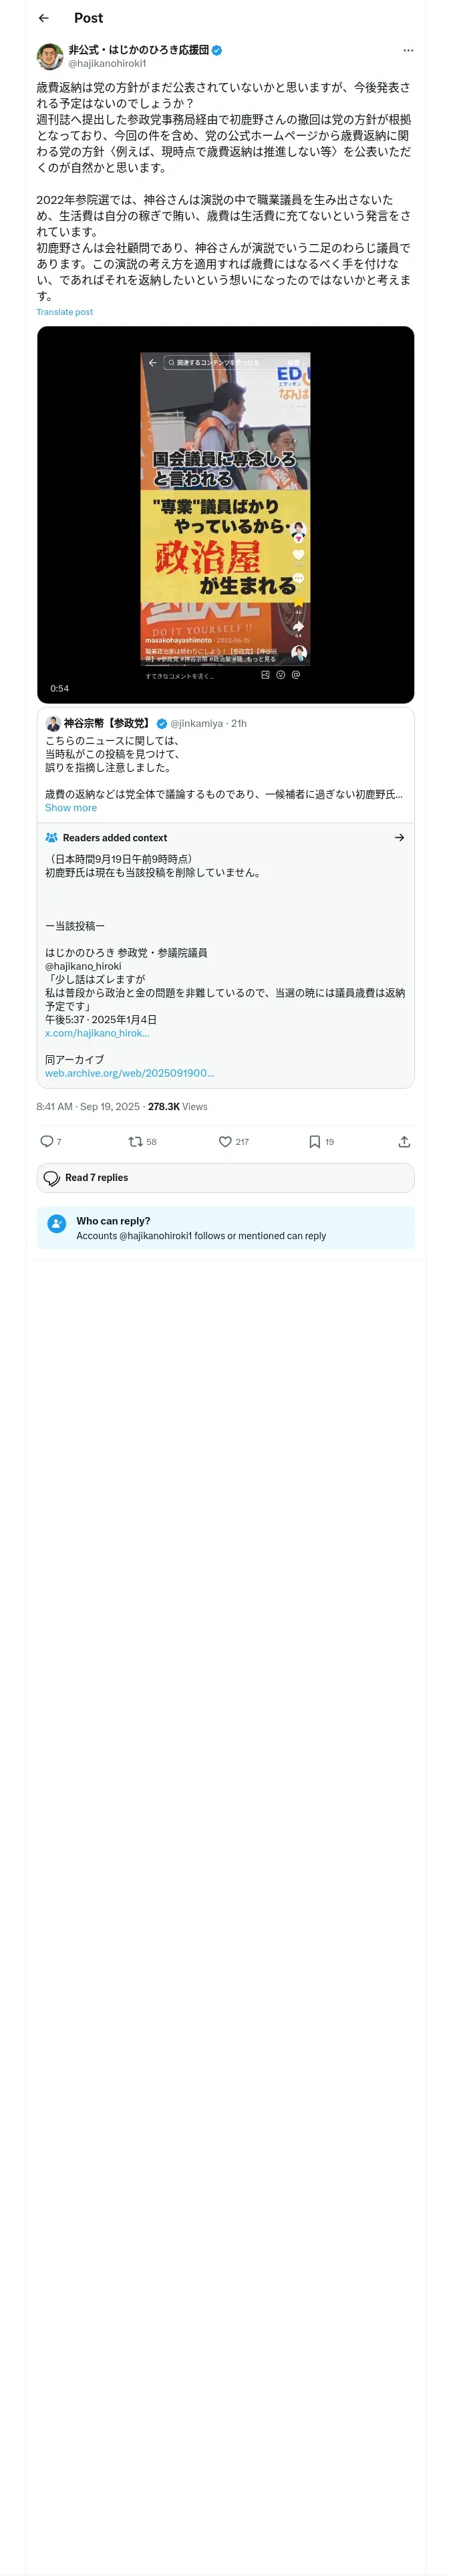Click the reply speech bubble icon

(46, 1141)
